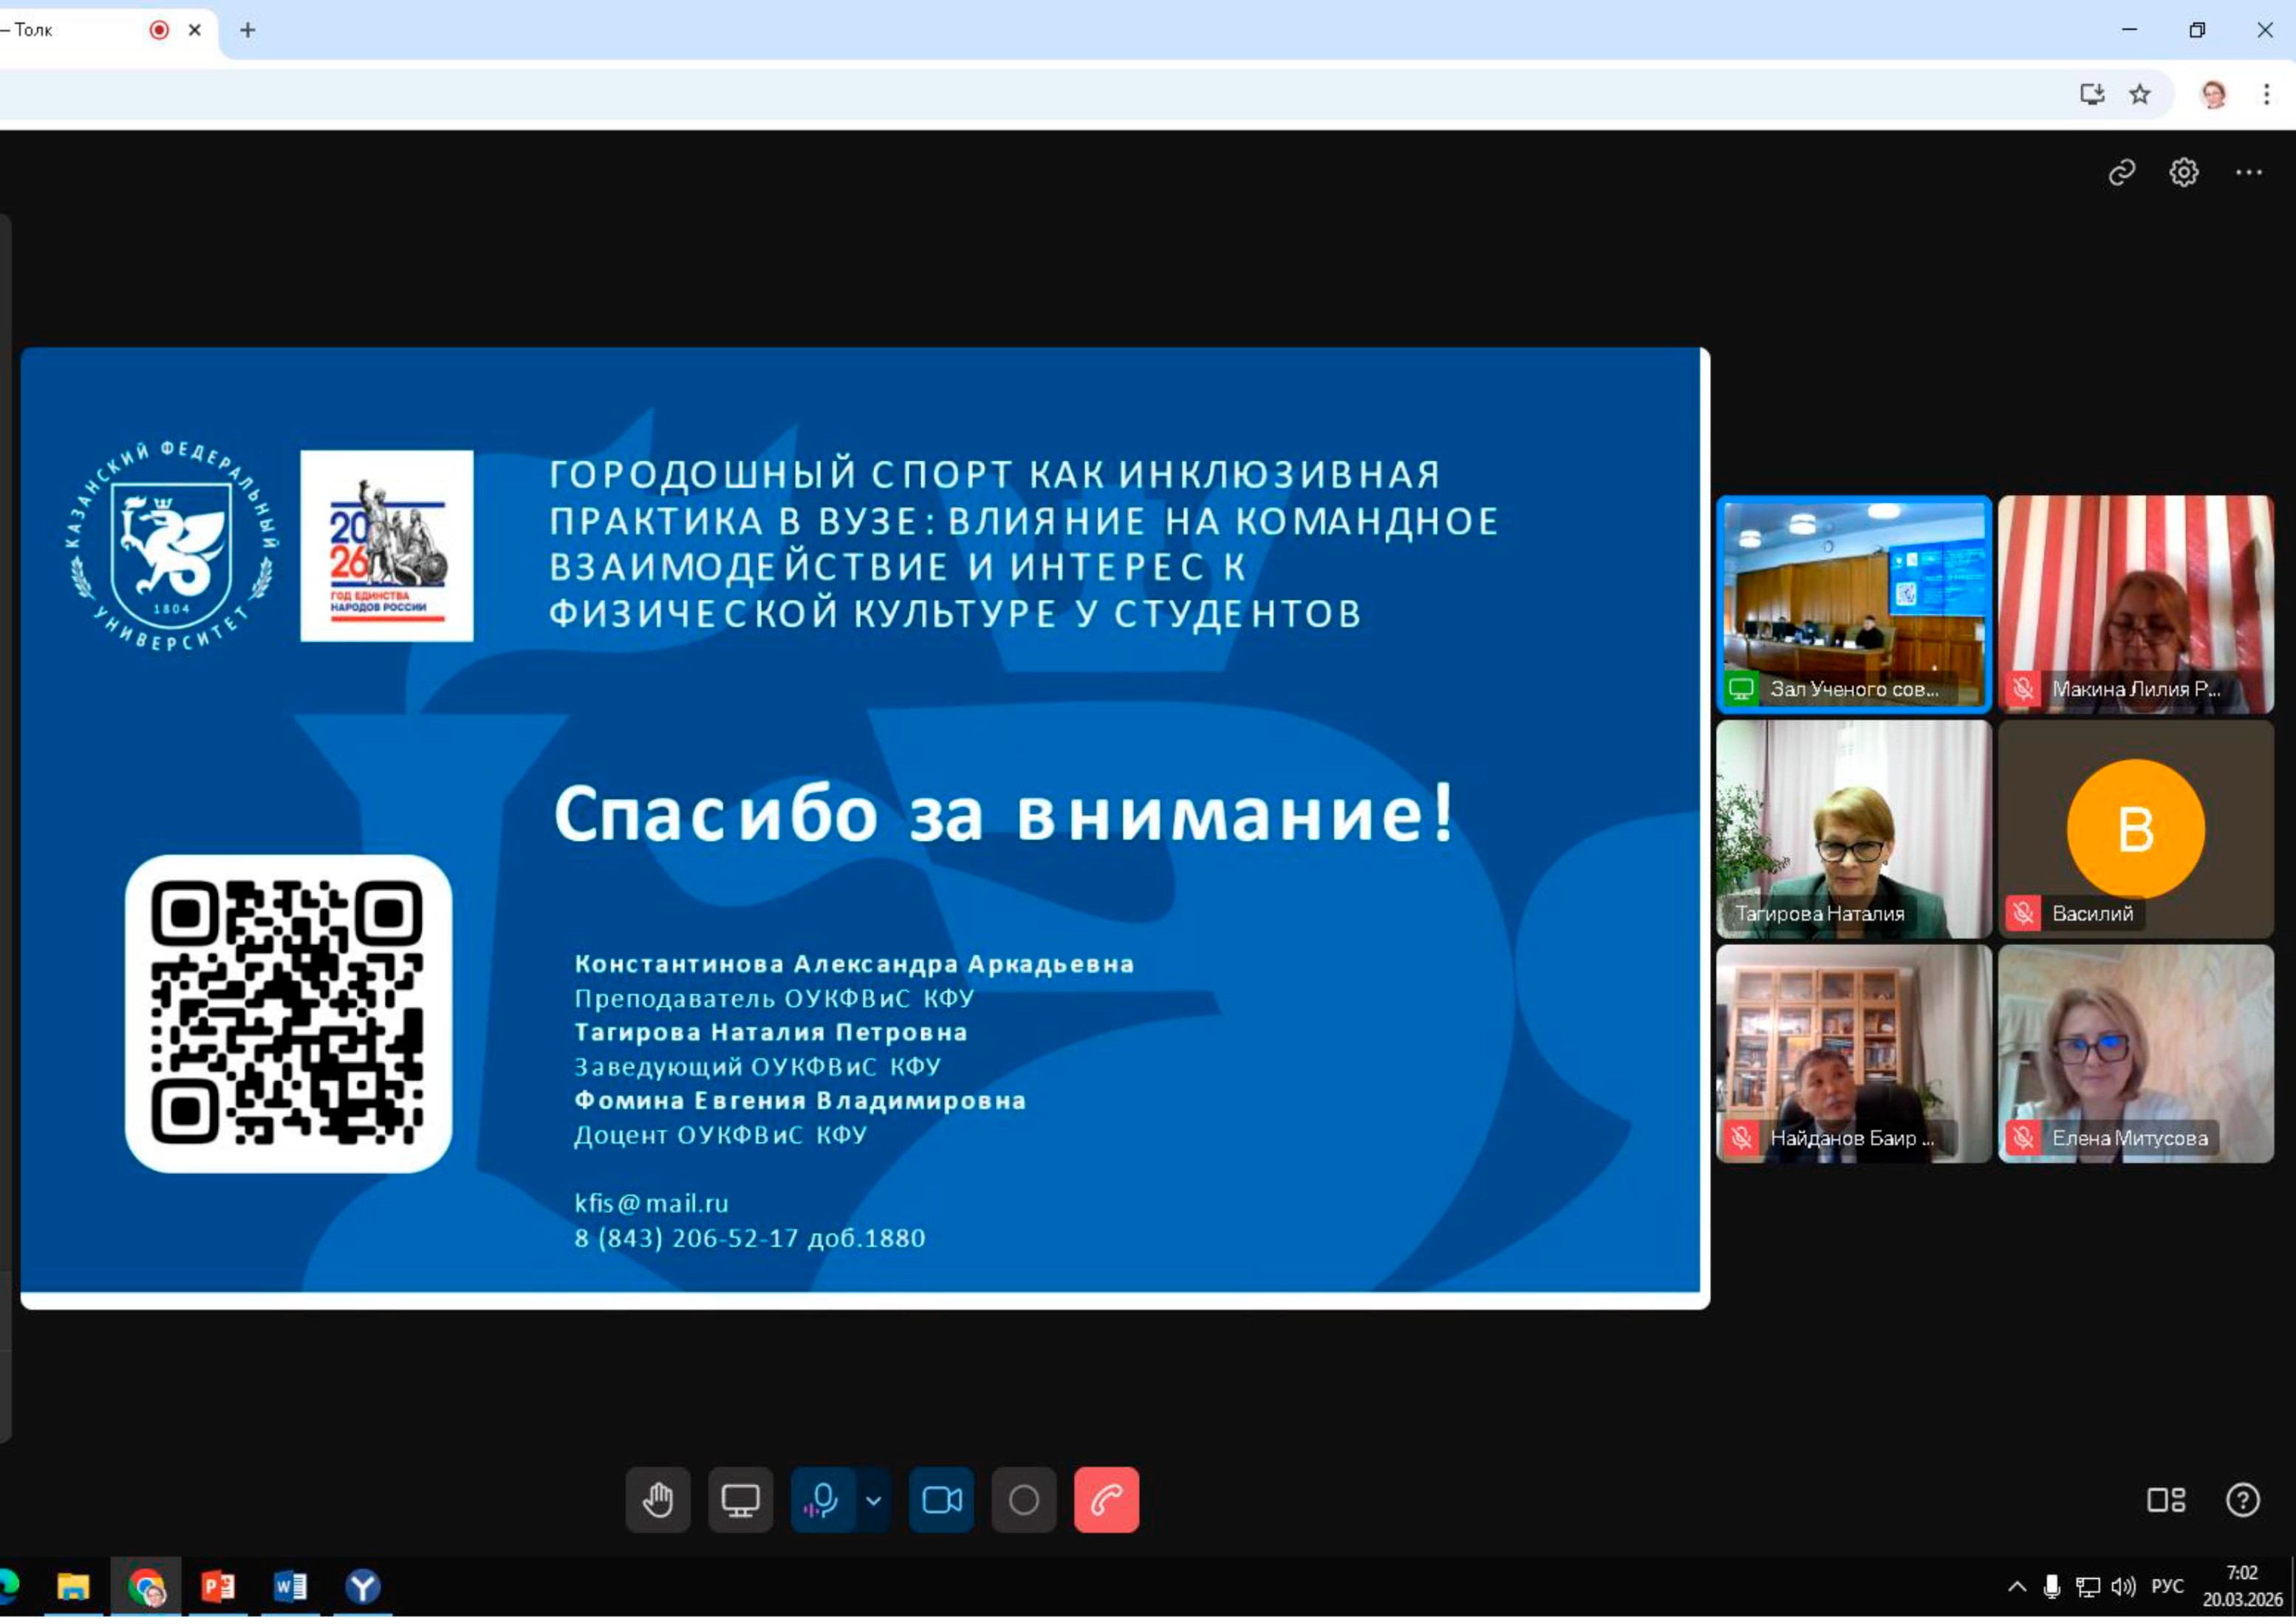Screen dimensions: 2296x1624
Task: Toggle camera on or off
Action: click(941, 1499)
